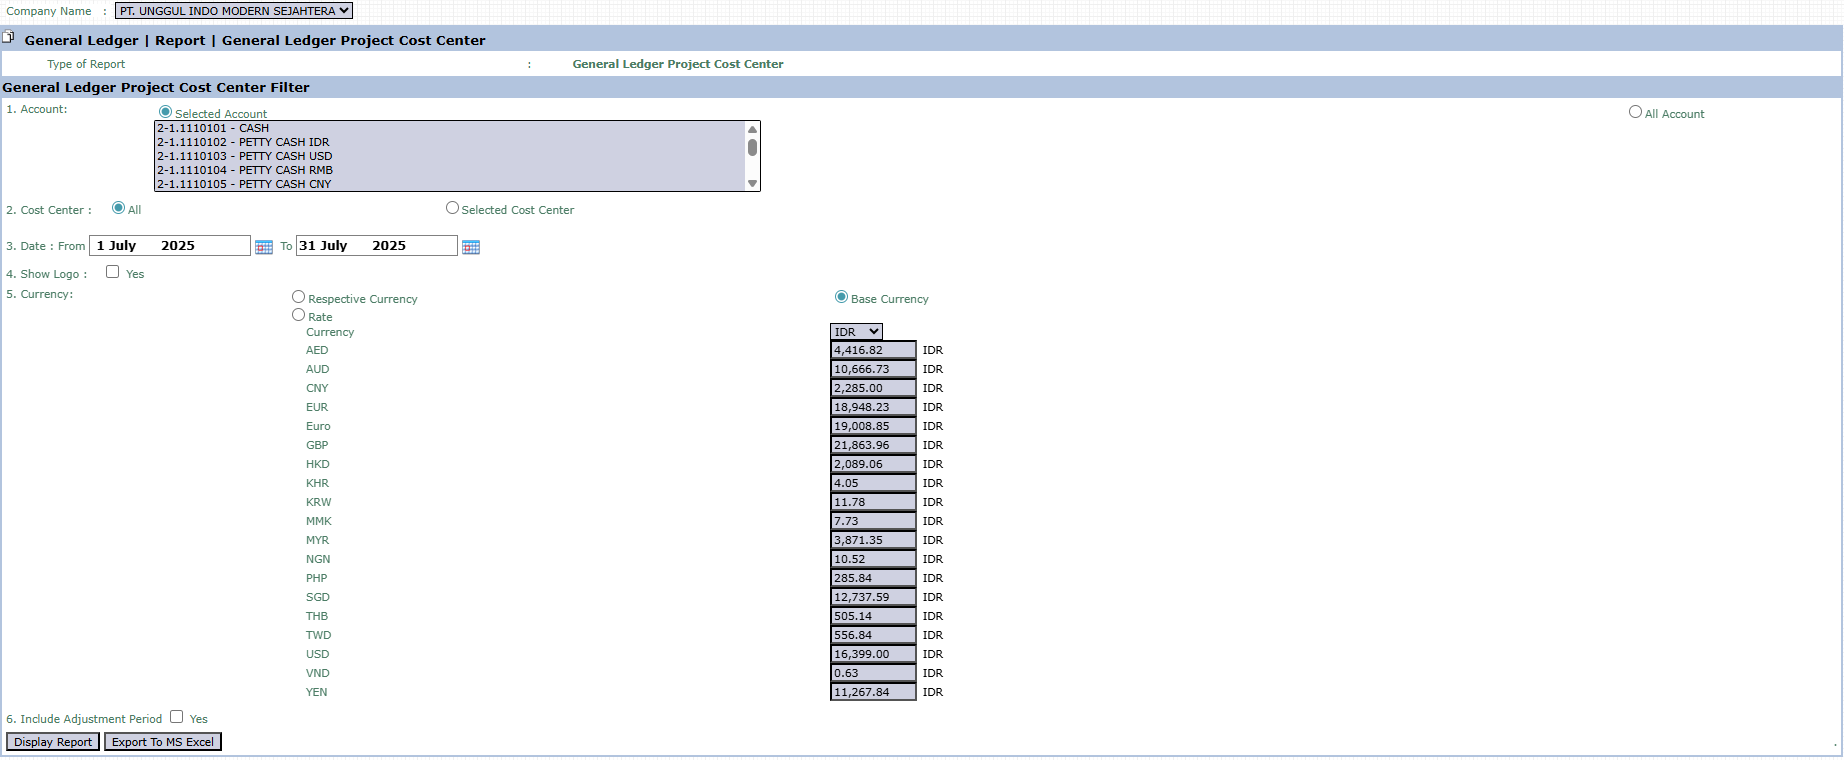Image resolution: width=1844 pixels, height=760 pixels.
Task: Open the To date calendar picker
Action: point(471,247)
